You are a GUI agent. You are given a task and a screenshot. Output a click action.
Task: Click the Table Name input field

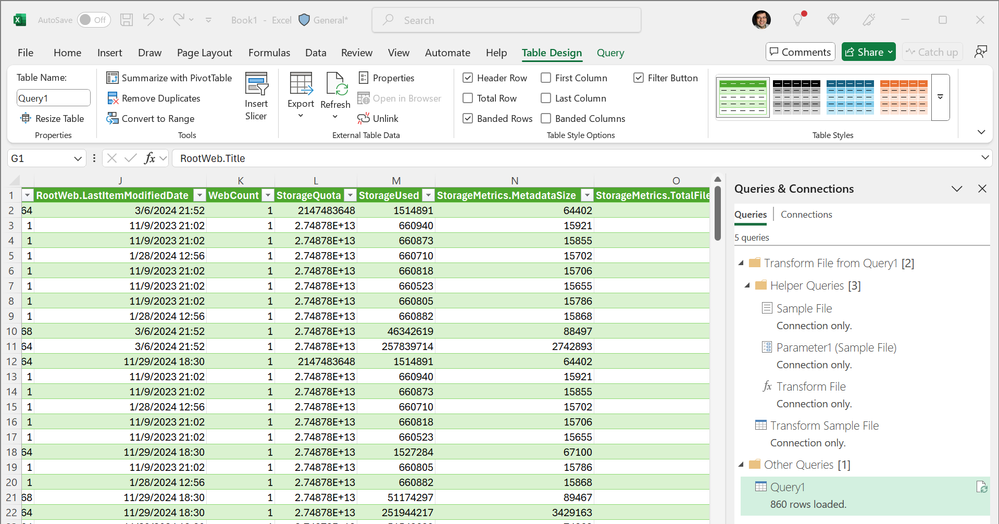coord(53,98)
